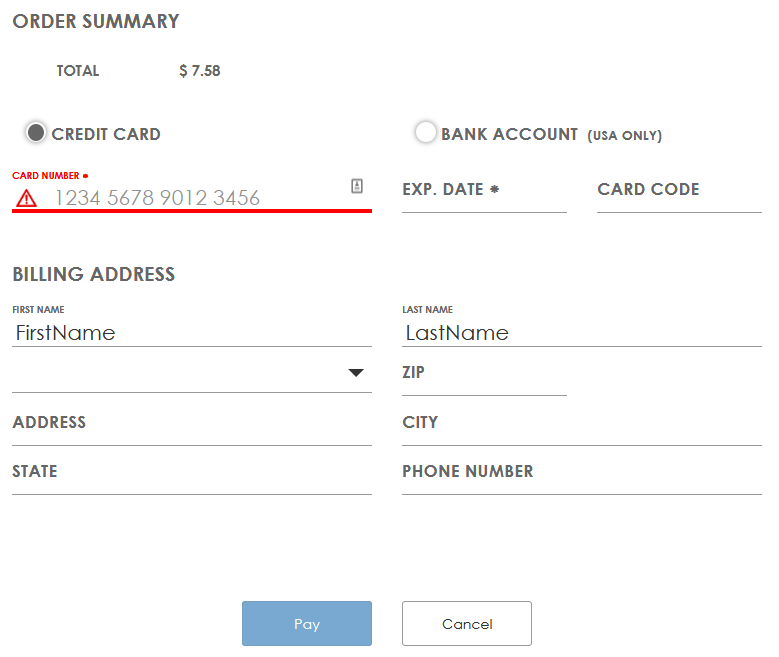Choose the Bank Account radio button
779x657 pixels.
click(426, 133)
